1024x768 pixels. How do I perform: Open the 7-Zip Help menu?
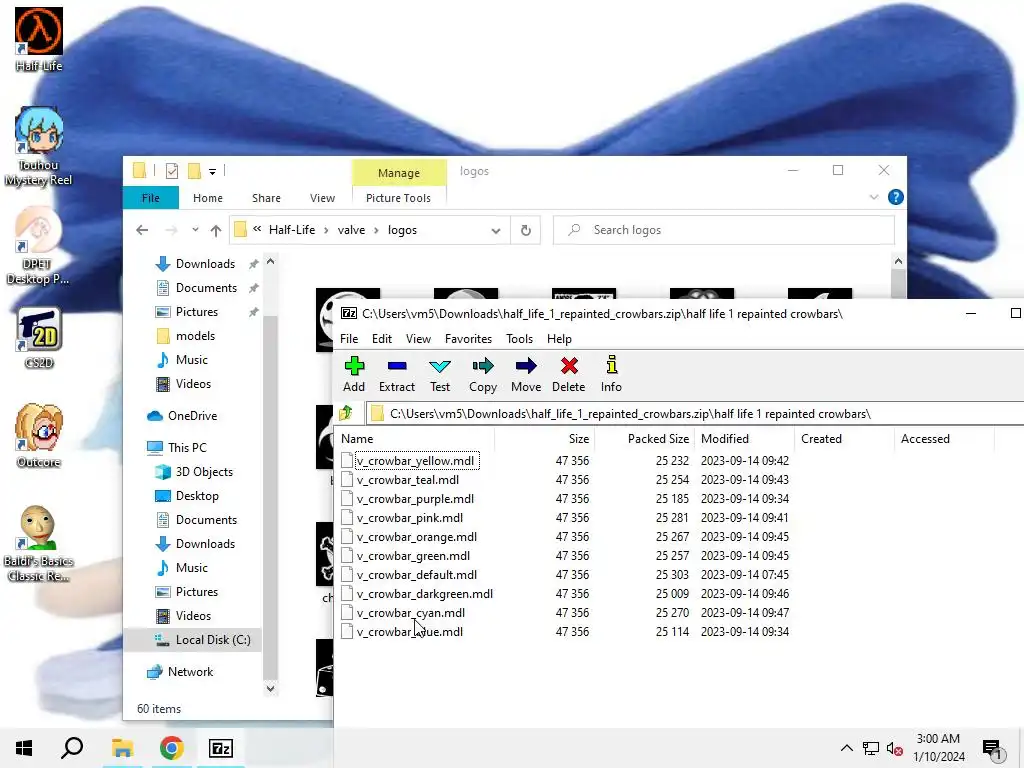tap(559, 338)
